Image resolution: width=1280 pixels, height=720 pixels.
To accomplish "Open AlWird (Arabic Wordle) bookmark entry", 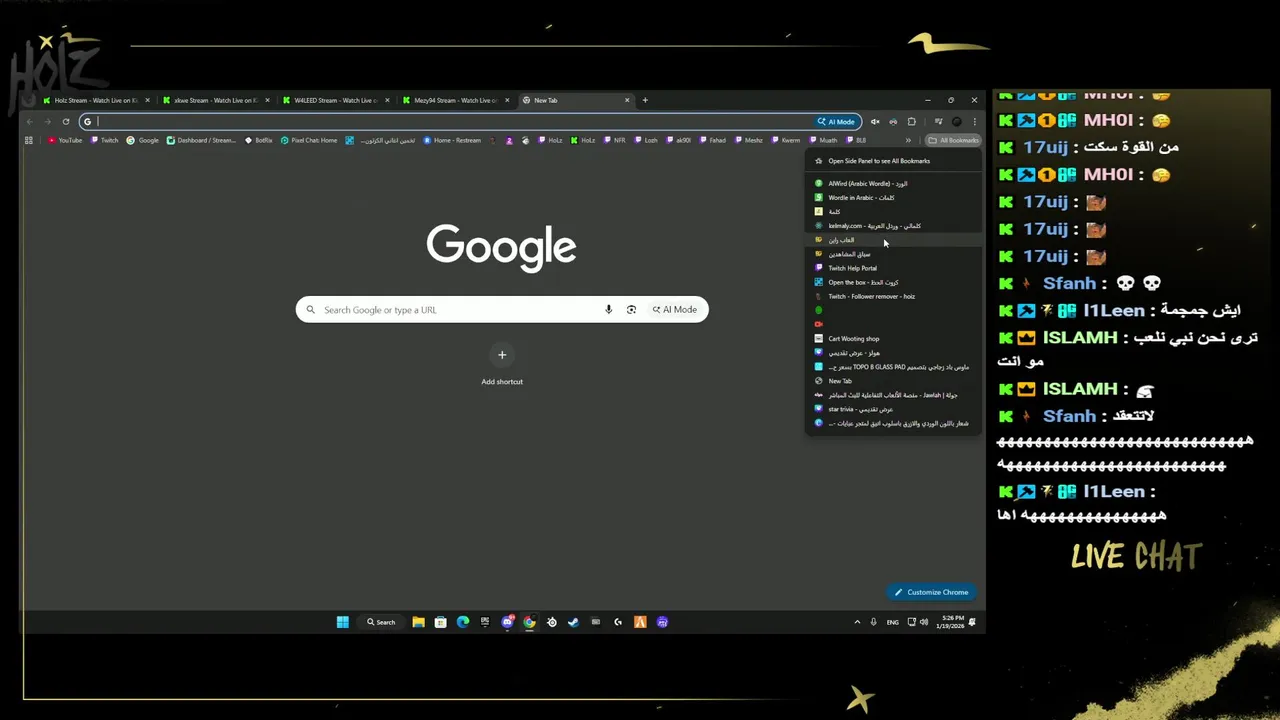I will pyautogui.click(x=894, y=184).
